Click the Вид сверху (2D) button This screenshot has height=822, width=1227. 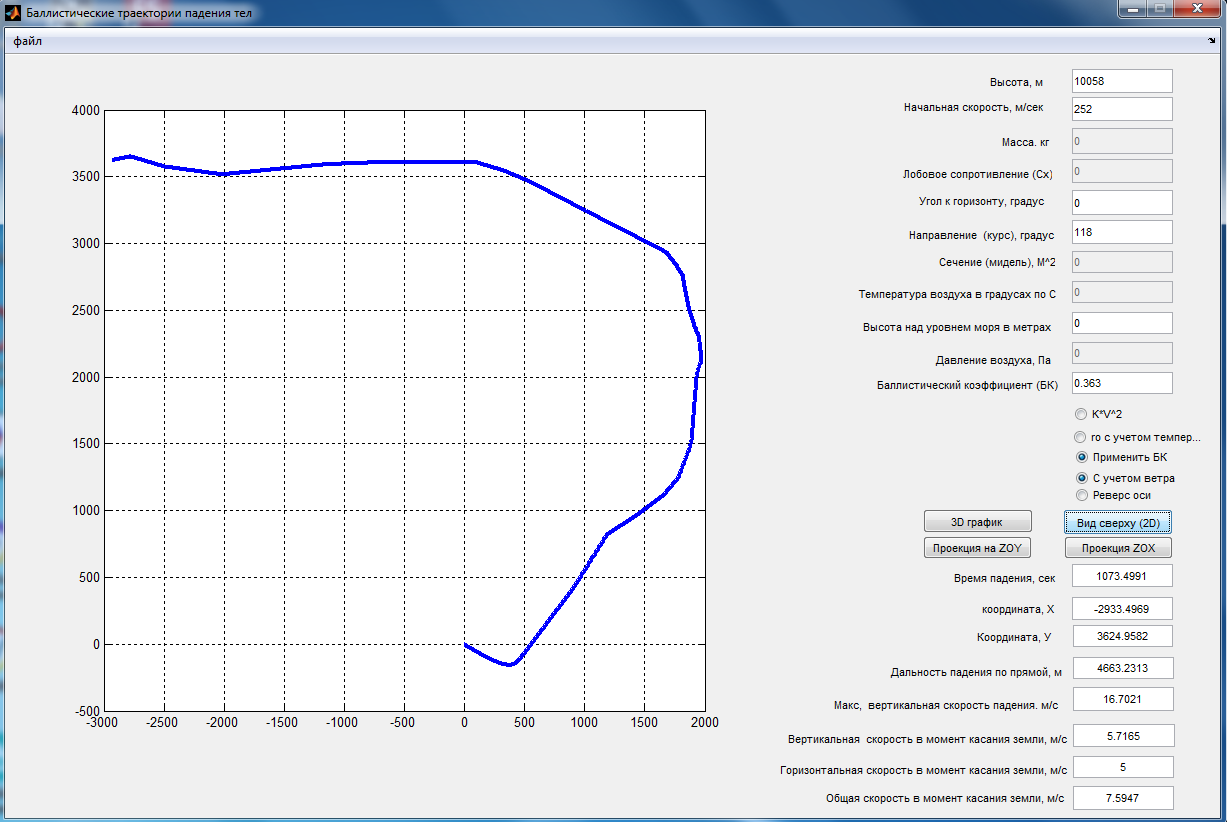(x=1118, y=522)
